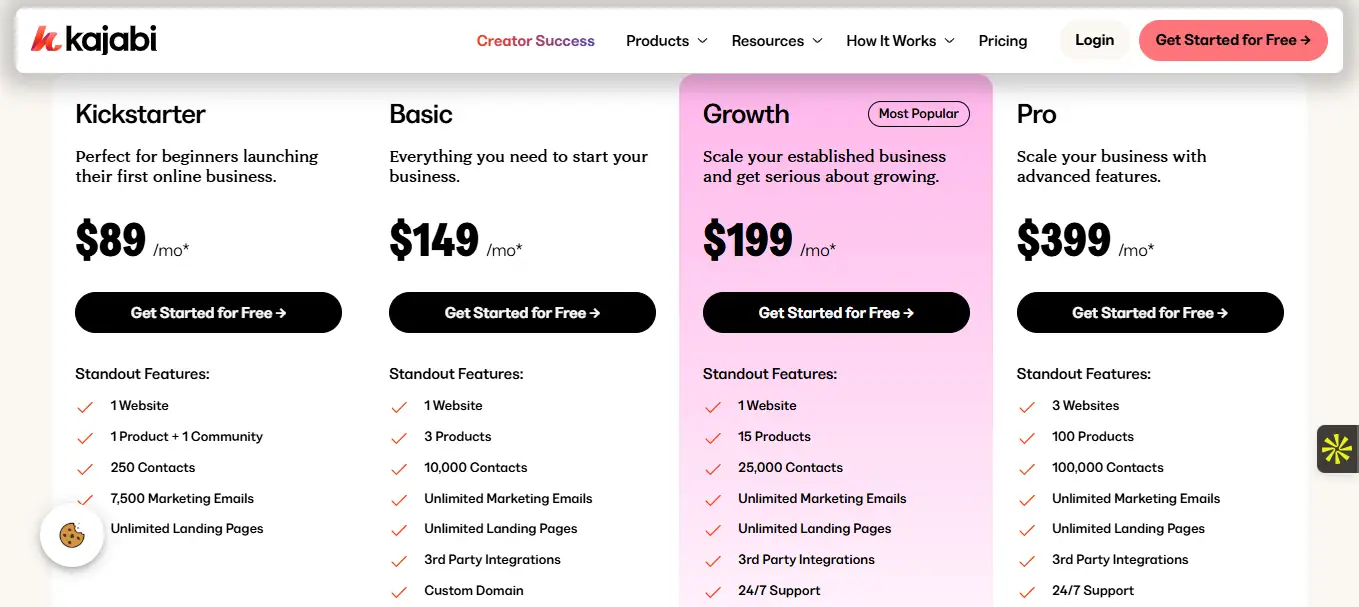Click checkmark icon beside 15 Products
Image resolution: width=1359 pixels, height=607 pixels.
coord(713,437)
